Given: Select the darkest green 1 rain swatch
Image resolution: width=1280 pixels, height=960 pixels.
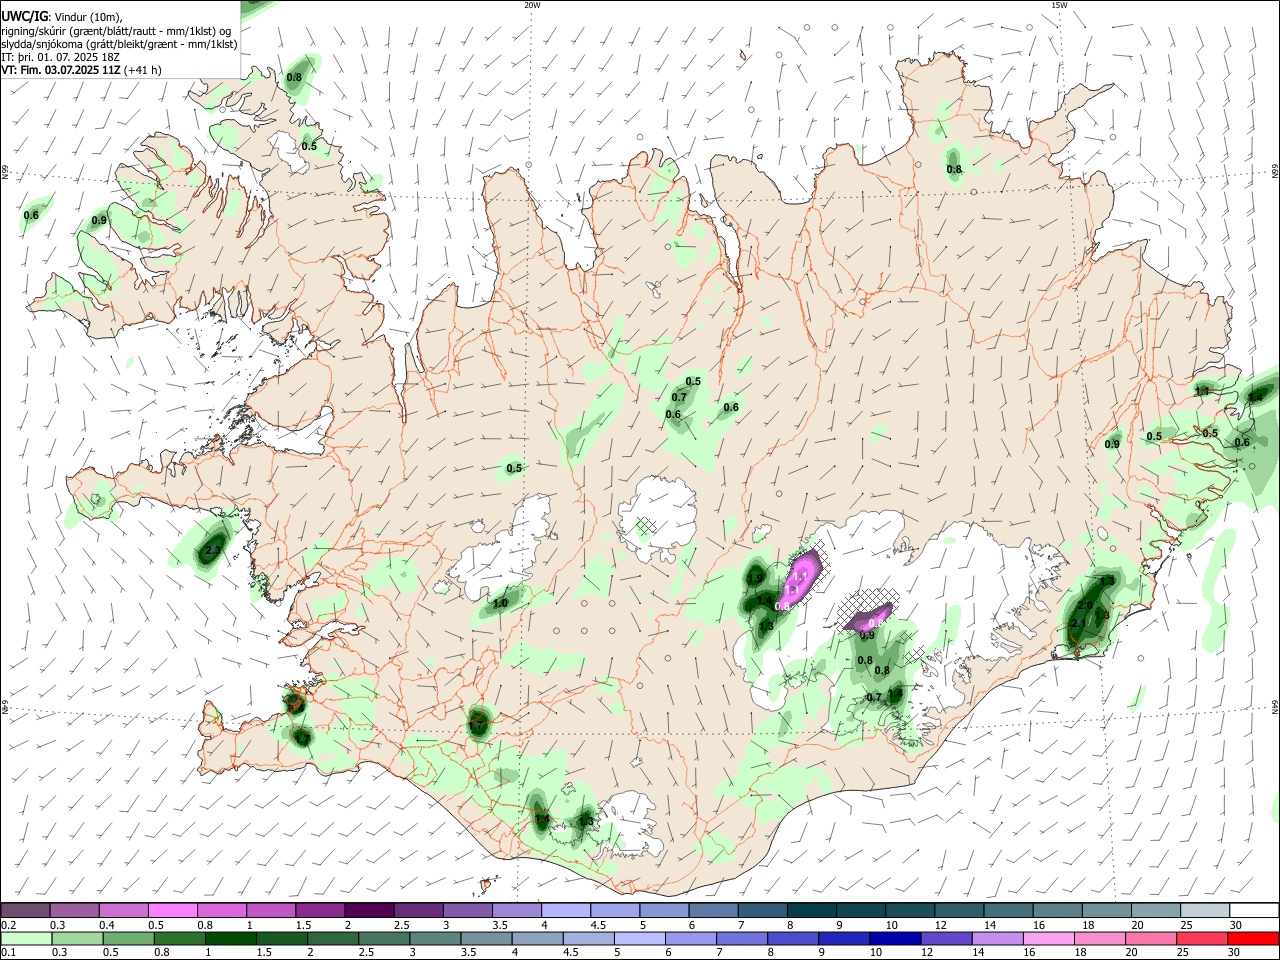Looking at the screenshot, I should pyautogui.click(x=231, y=938).
